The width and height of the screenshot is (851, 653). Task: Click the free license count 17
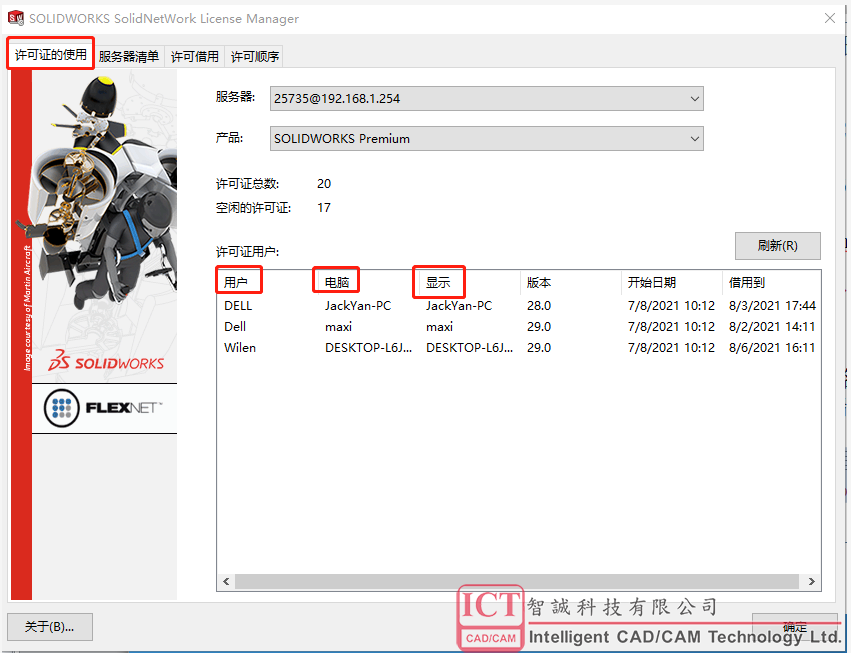(324, 208)
